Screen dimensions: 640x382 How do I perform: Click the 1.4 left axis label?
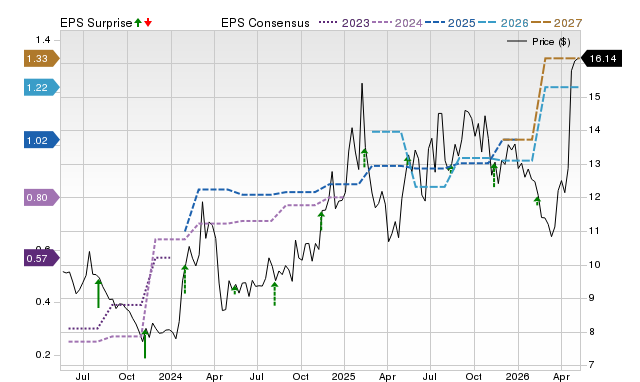point(43,40)
